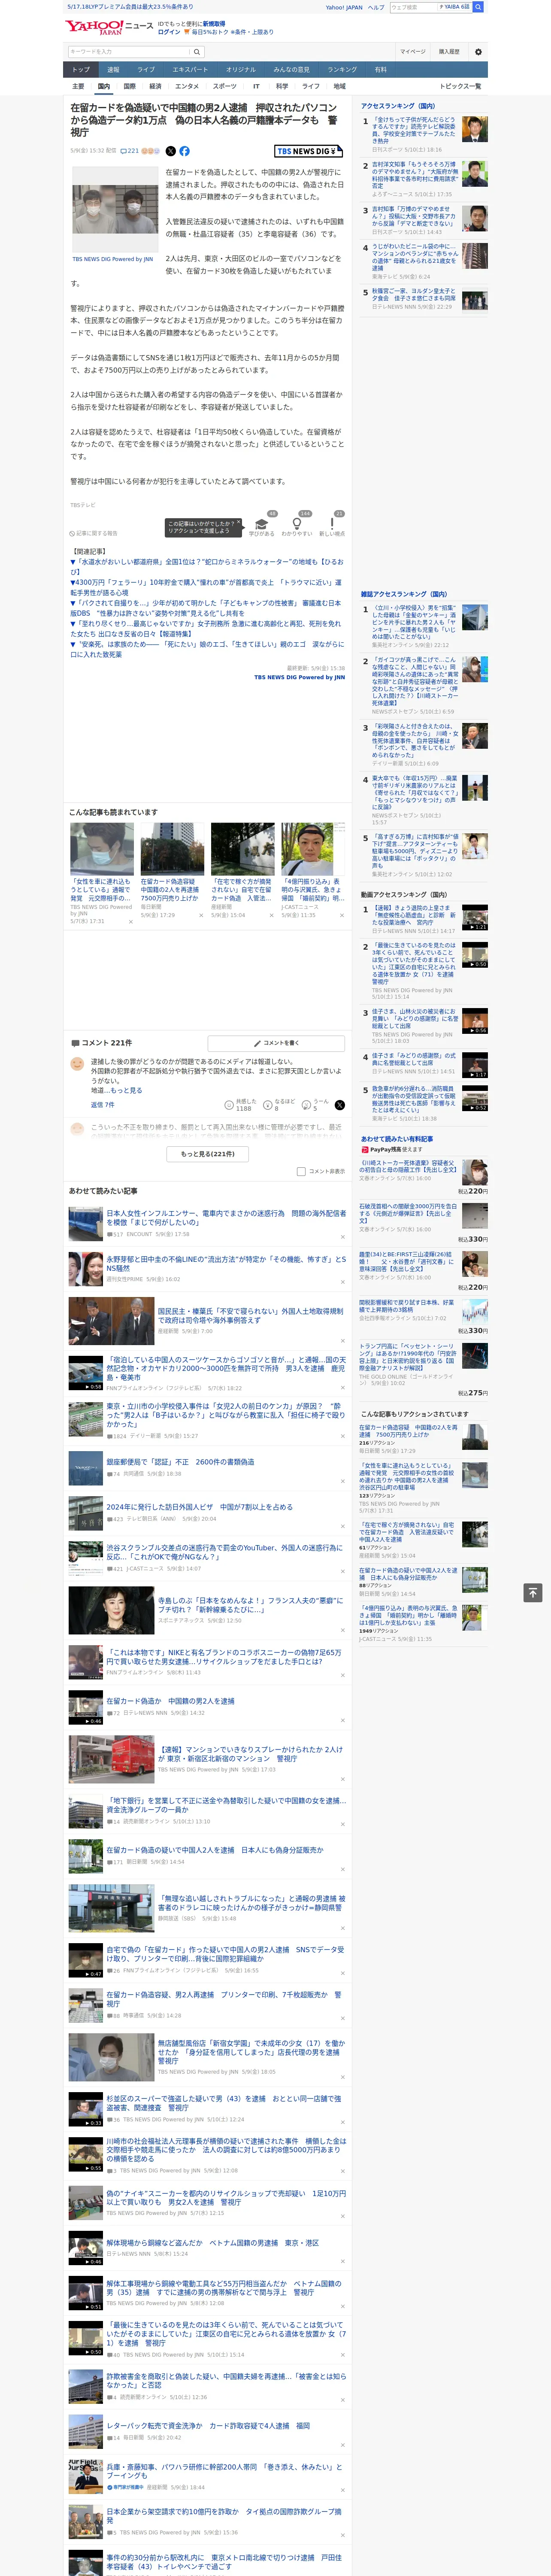Click the ログイン link
This screenshot has width=551, height=2576.
click(x=169, y=32)
